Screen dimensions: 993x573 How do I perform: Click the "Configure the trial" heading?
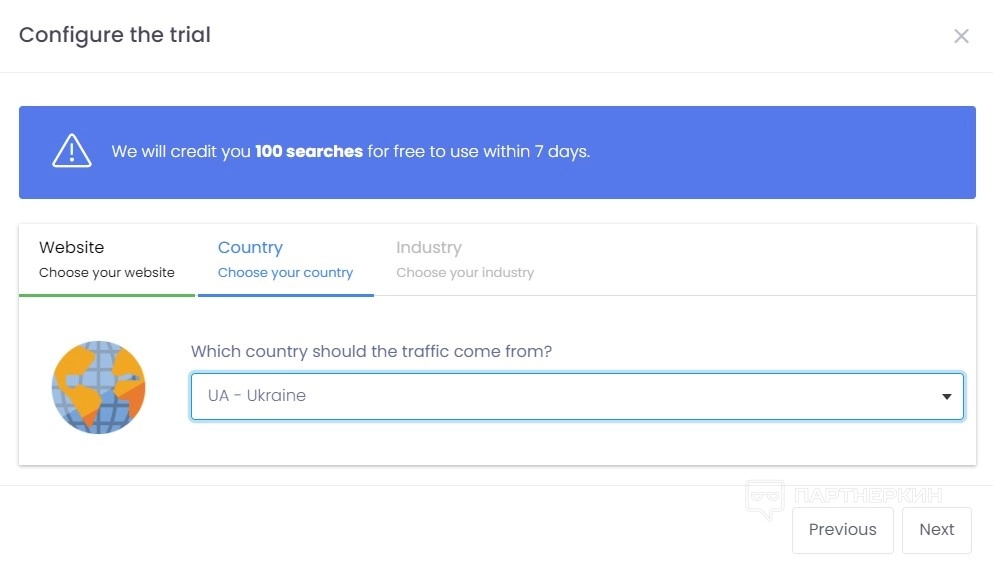(x=115, y=35)
